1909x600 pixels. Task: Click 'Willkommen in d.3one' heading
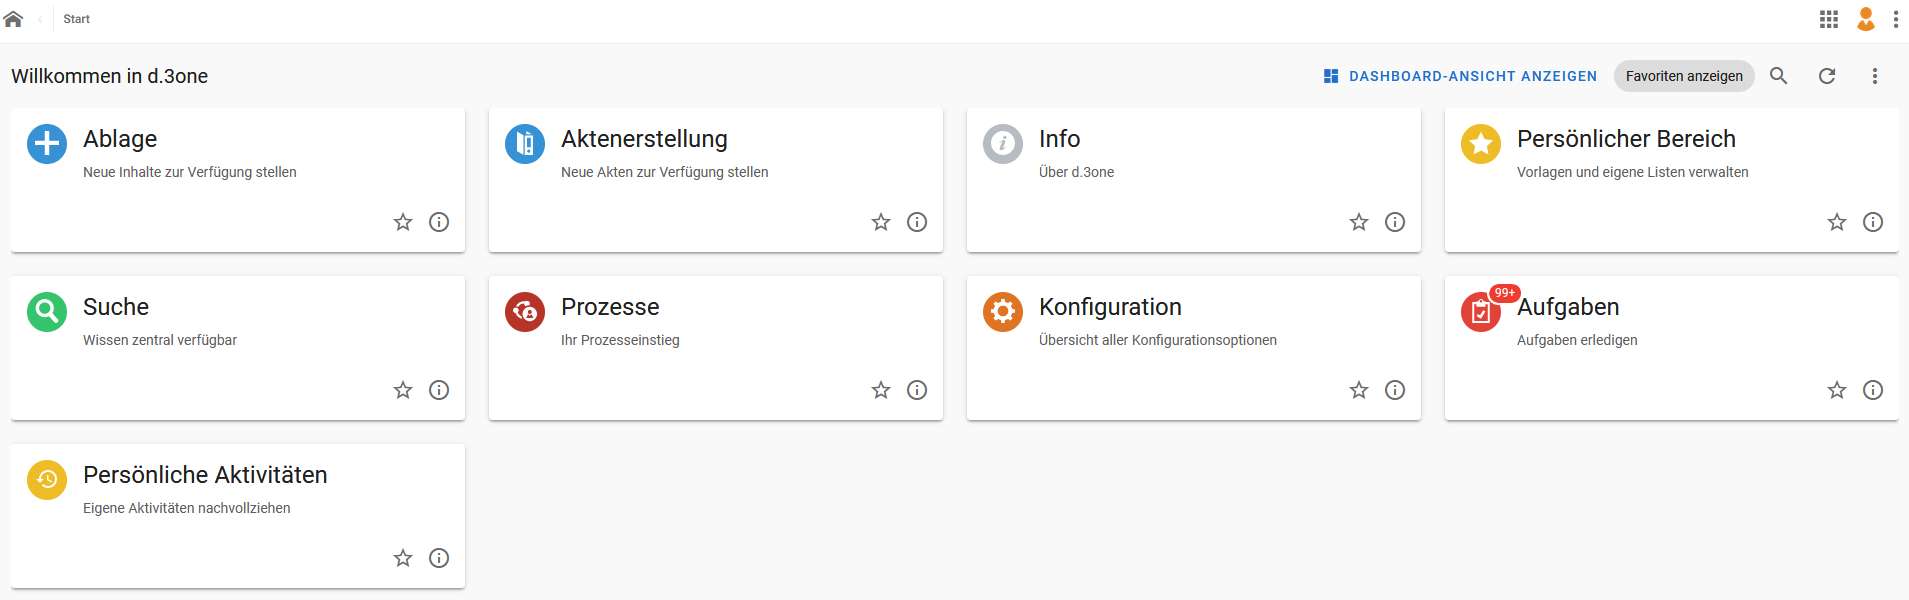[110, 76]
